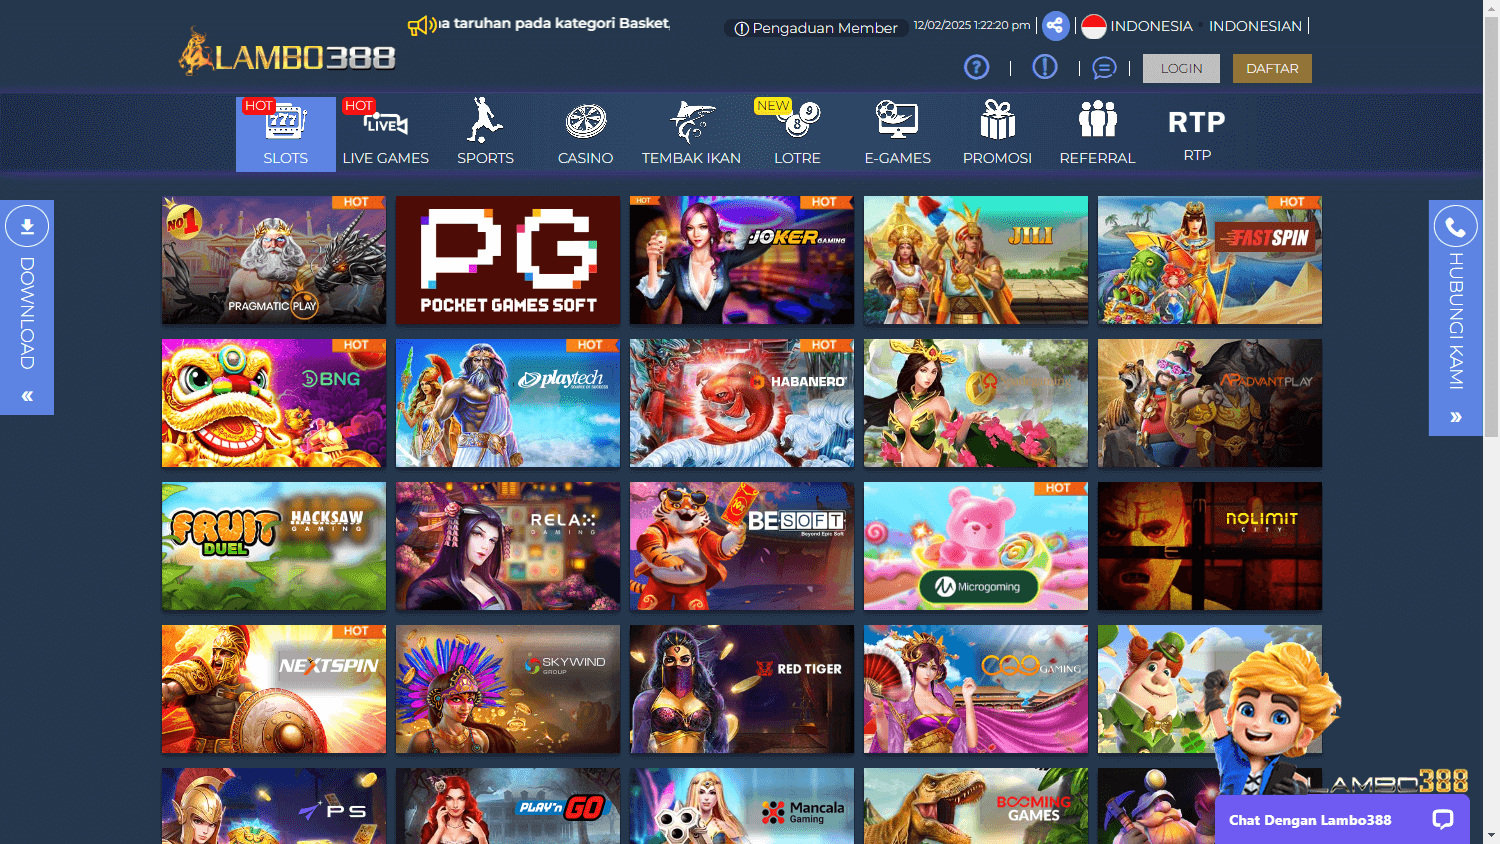Click the date and time text
This screenshot has width=1500, height=844.
(972, 25)
